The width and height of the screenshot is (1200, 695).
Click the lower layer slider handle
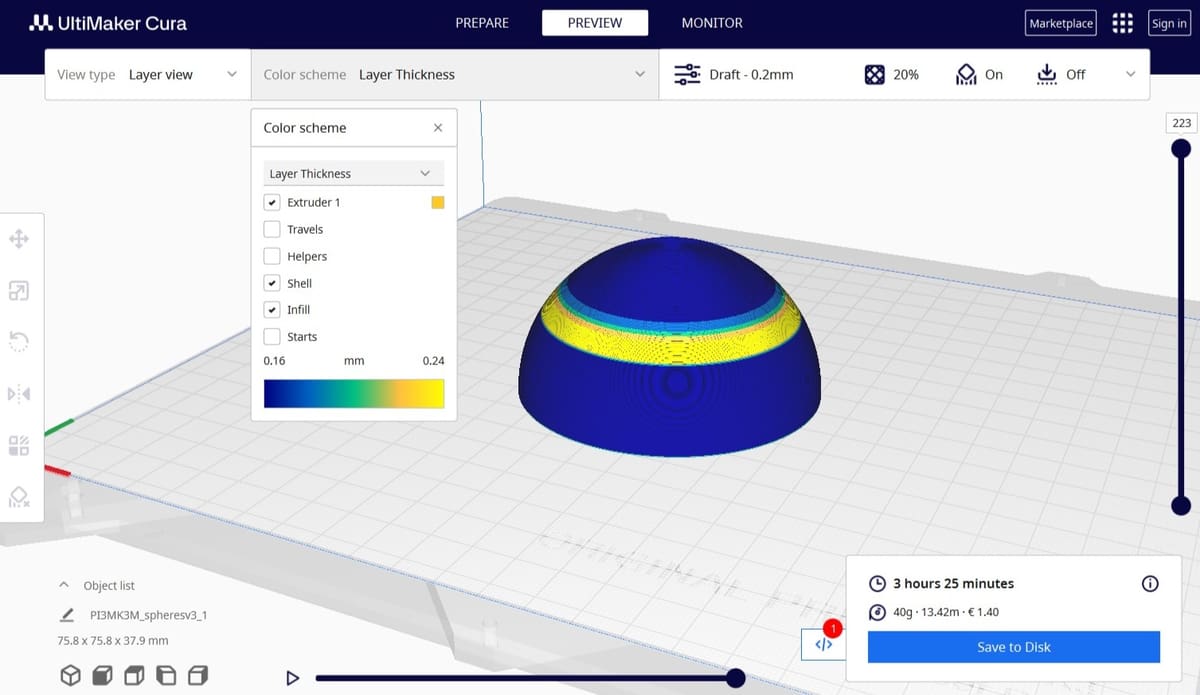1181,506
